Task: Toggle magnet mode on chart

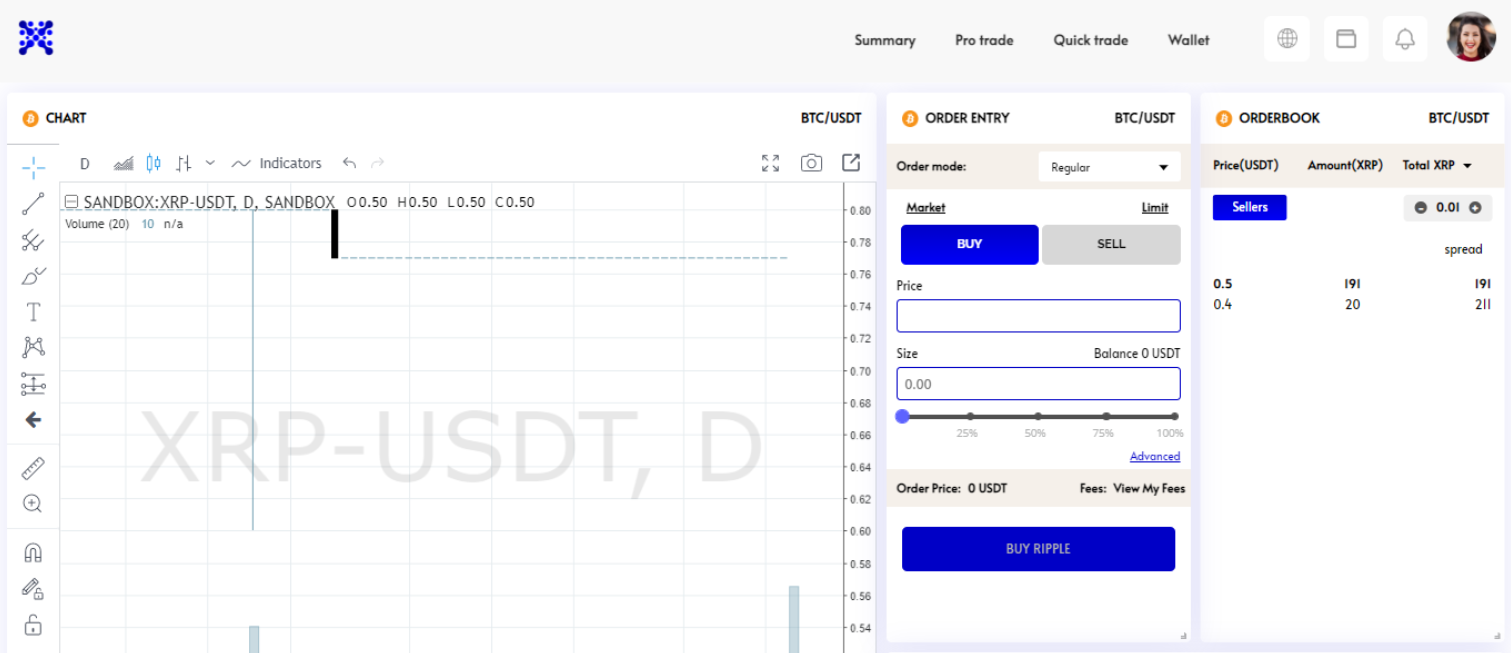Action: pos(33,553)
